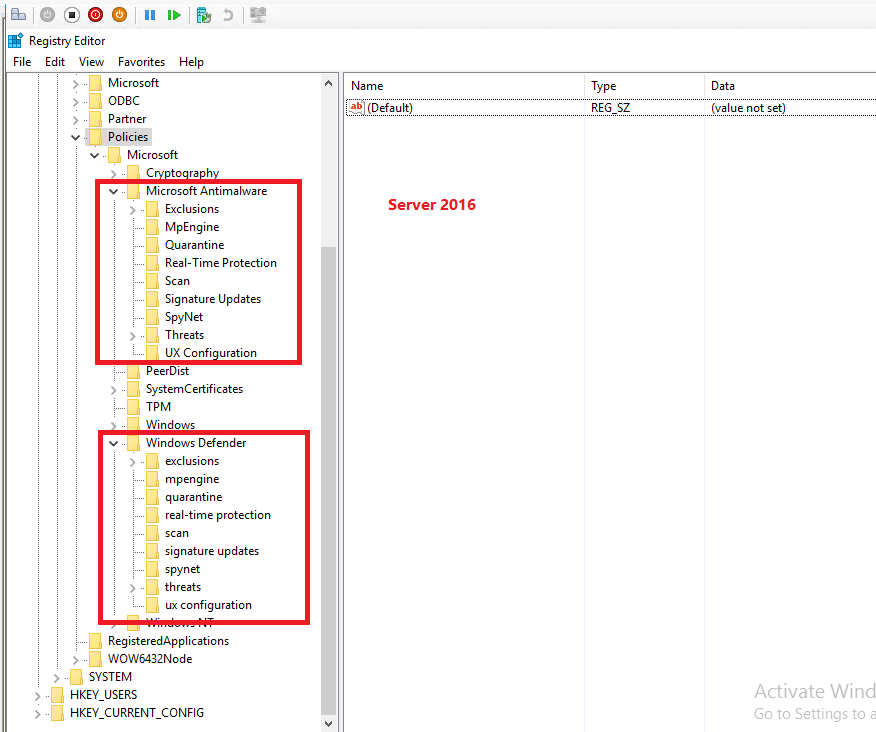The width and height of the screenshot is (876, 732).
Task: Revert the VM using the undo arrow icon
Action: pyautogui.click(x=228, y=15)
